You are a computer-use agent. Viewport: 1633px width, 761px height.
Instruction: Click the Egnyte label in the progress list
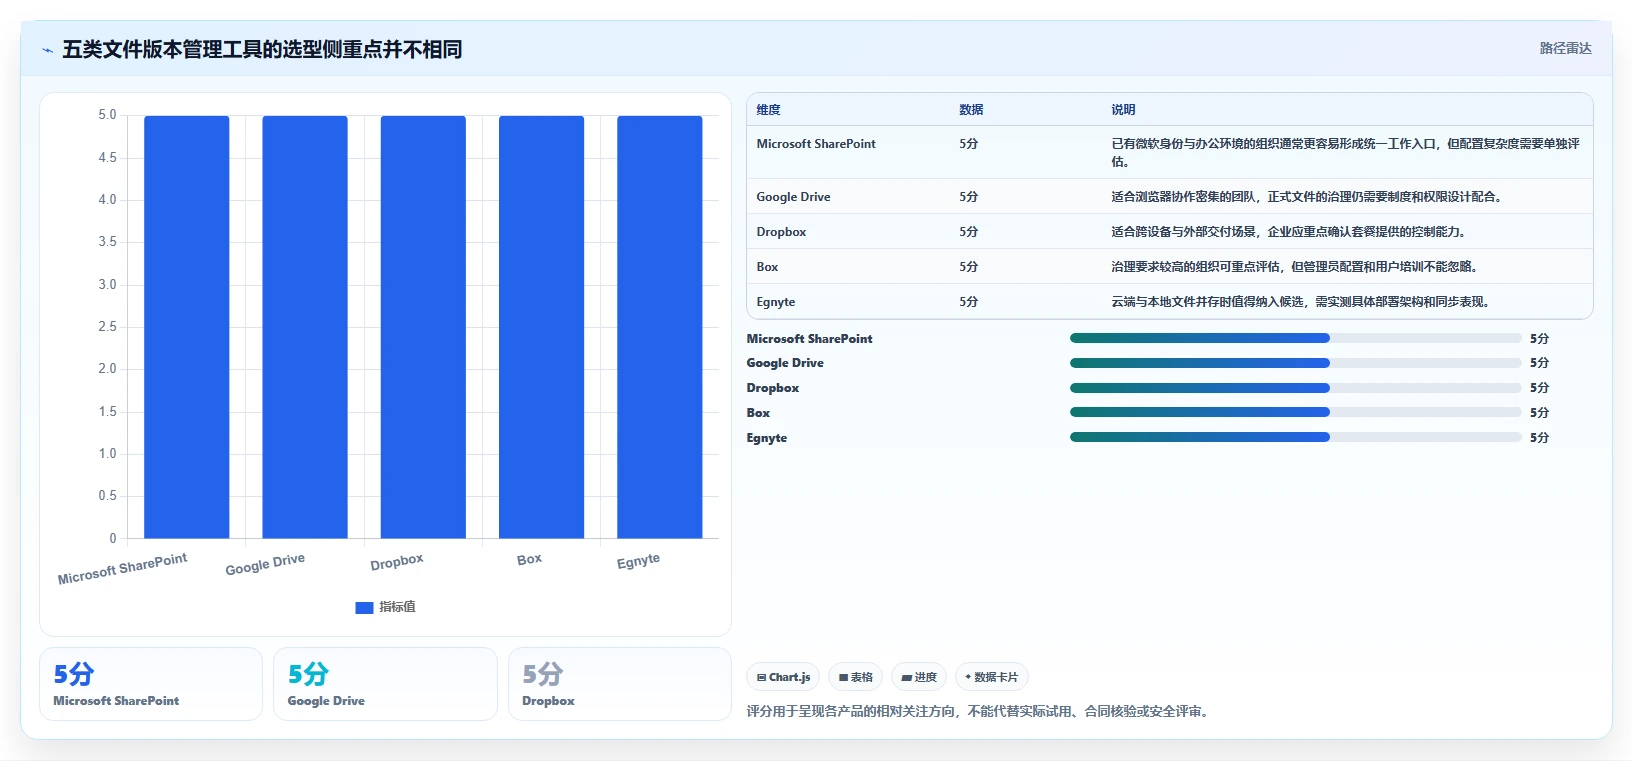767,438
